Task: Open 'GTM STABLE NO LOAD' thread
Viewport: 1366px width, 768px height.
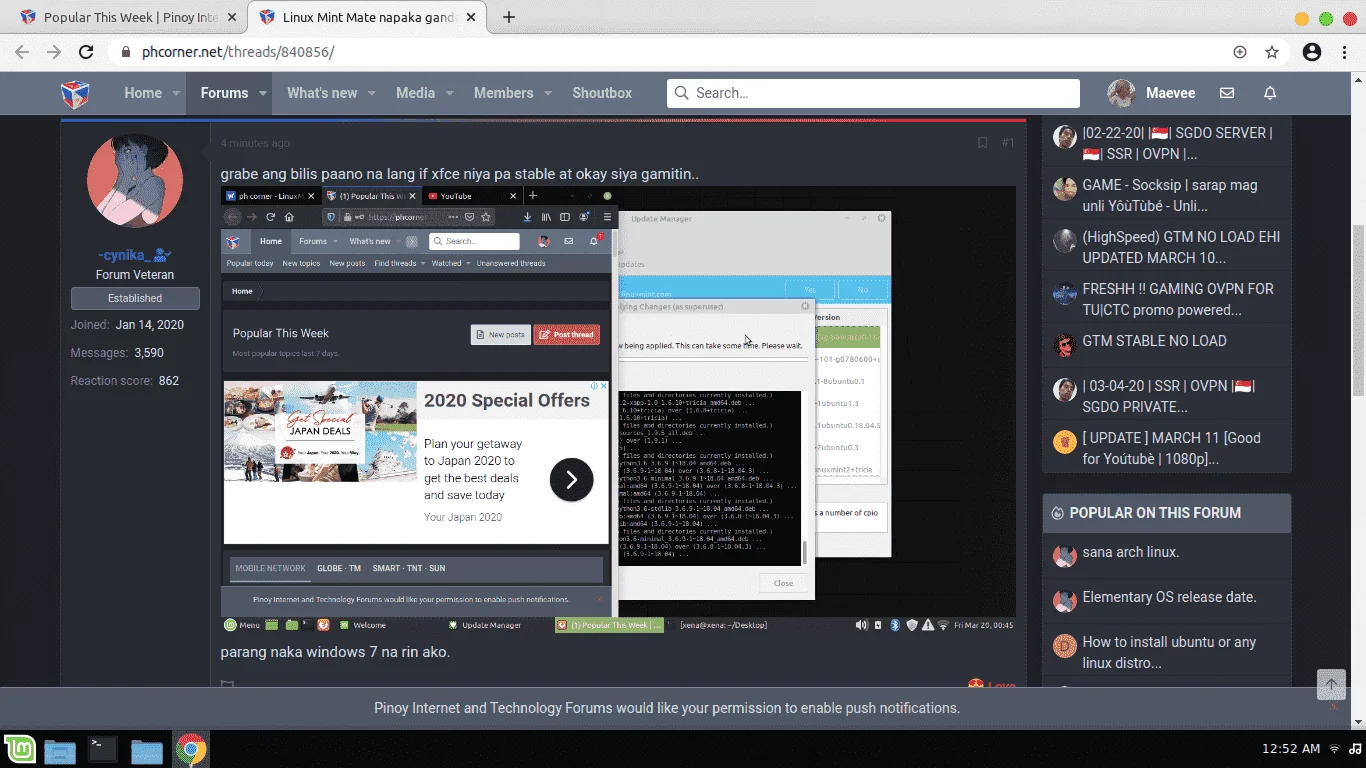Action: [x=1154, y=341]
